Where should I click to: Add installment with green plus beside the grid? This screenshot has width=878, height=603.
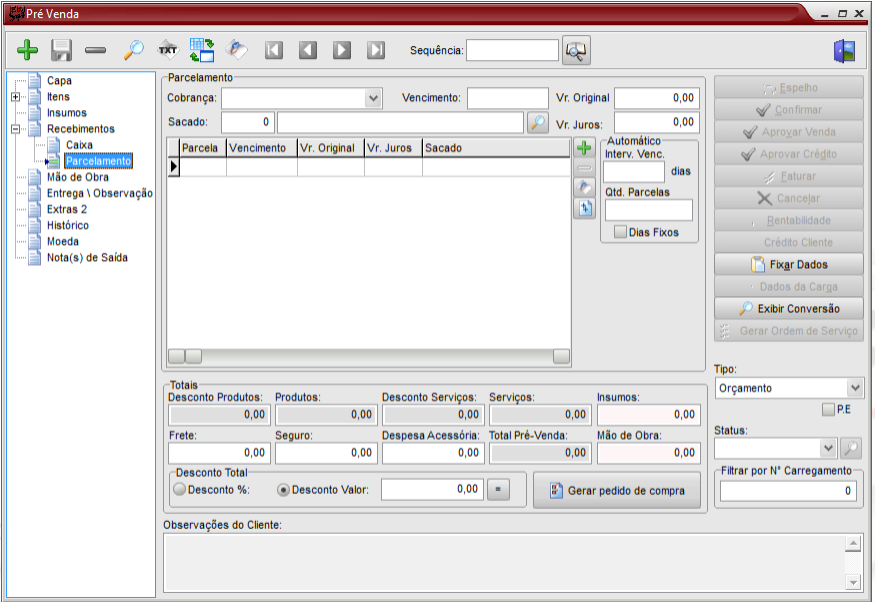585,148
